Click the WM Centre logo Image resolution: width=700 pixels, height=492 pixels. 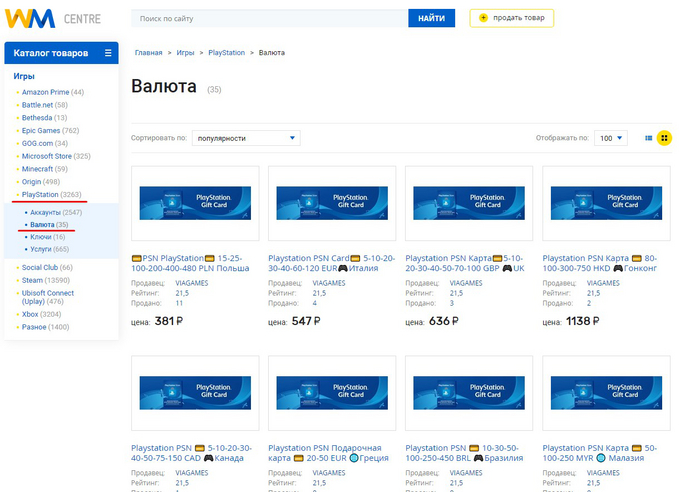(x=53, y=19)
